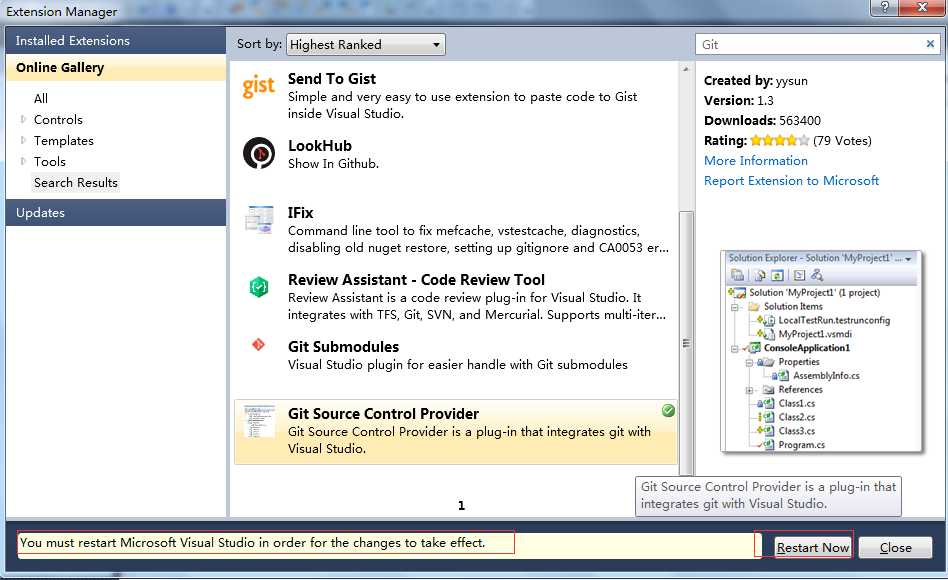Image resolution: width=948 pixels, height=580 pixels.
Task: Click the Show In Github description
Action: pos(333,164)
